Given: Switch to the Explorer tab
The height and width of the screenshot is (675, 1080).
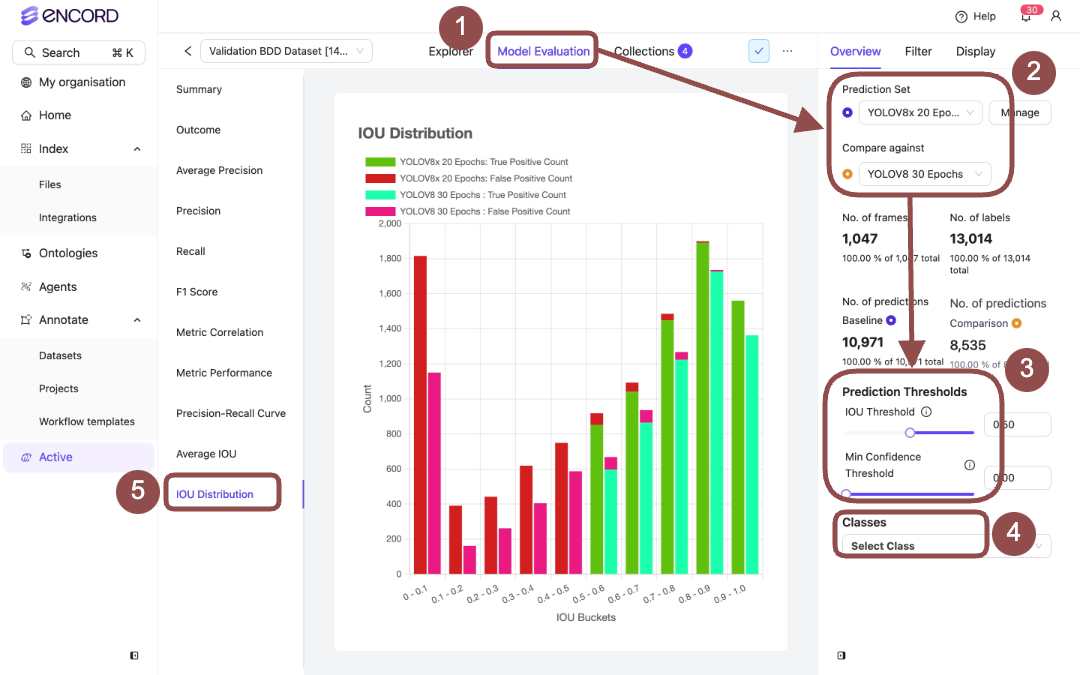Looking at the screenshot, I should pyautogui.click(x=450, y=52).
